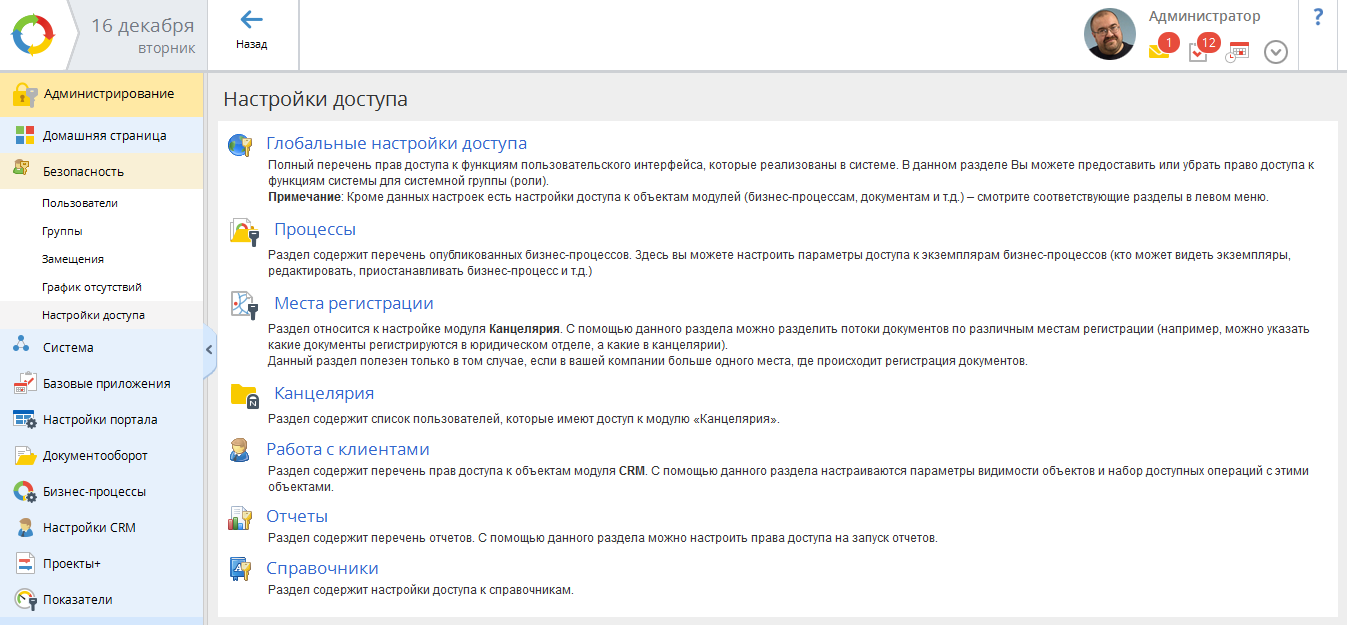The height and width of the screenshot is (625, 1347).
Task: Open tasks icon showing 12 notifications
Action: point(1199,51)
